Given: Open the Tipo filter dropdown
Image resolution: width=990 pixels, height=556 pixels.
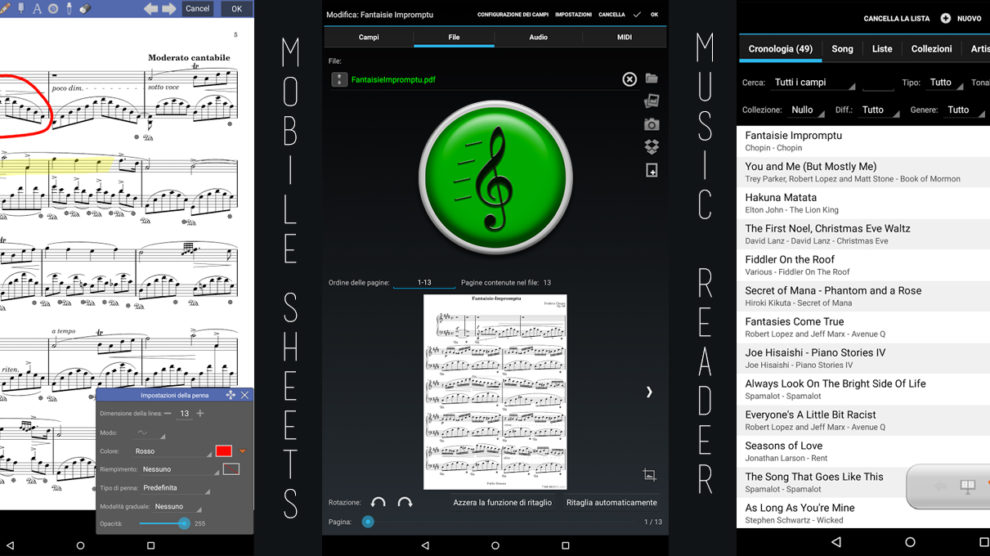Looking at the screenshot, I should tap(945, 83).
